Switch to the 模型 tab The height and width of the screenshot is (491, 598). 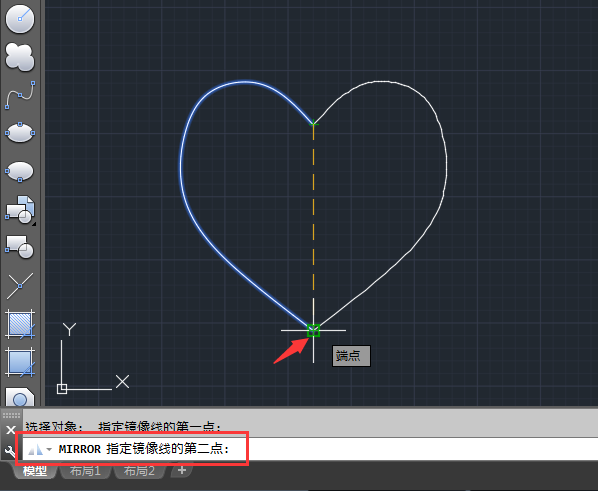35,471
